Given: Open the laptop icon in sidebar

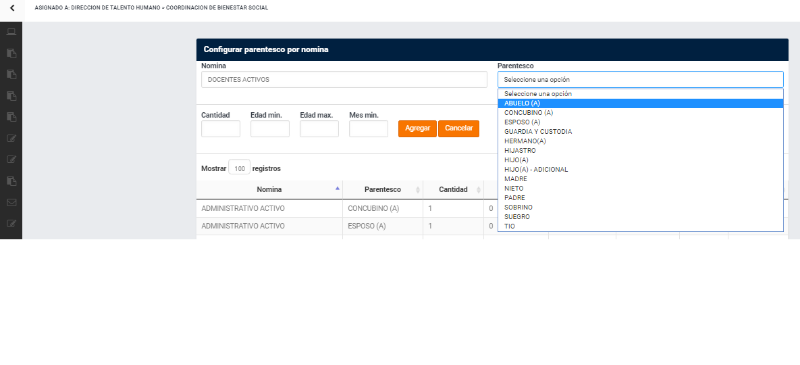Looking at the screenshot, I should coord(11,32).
